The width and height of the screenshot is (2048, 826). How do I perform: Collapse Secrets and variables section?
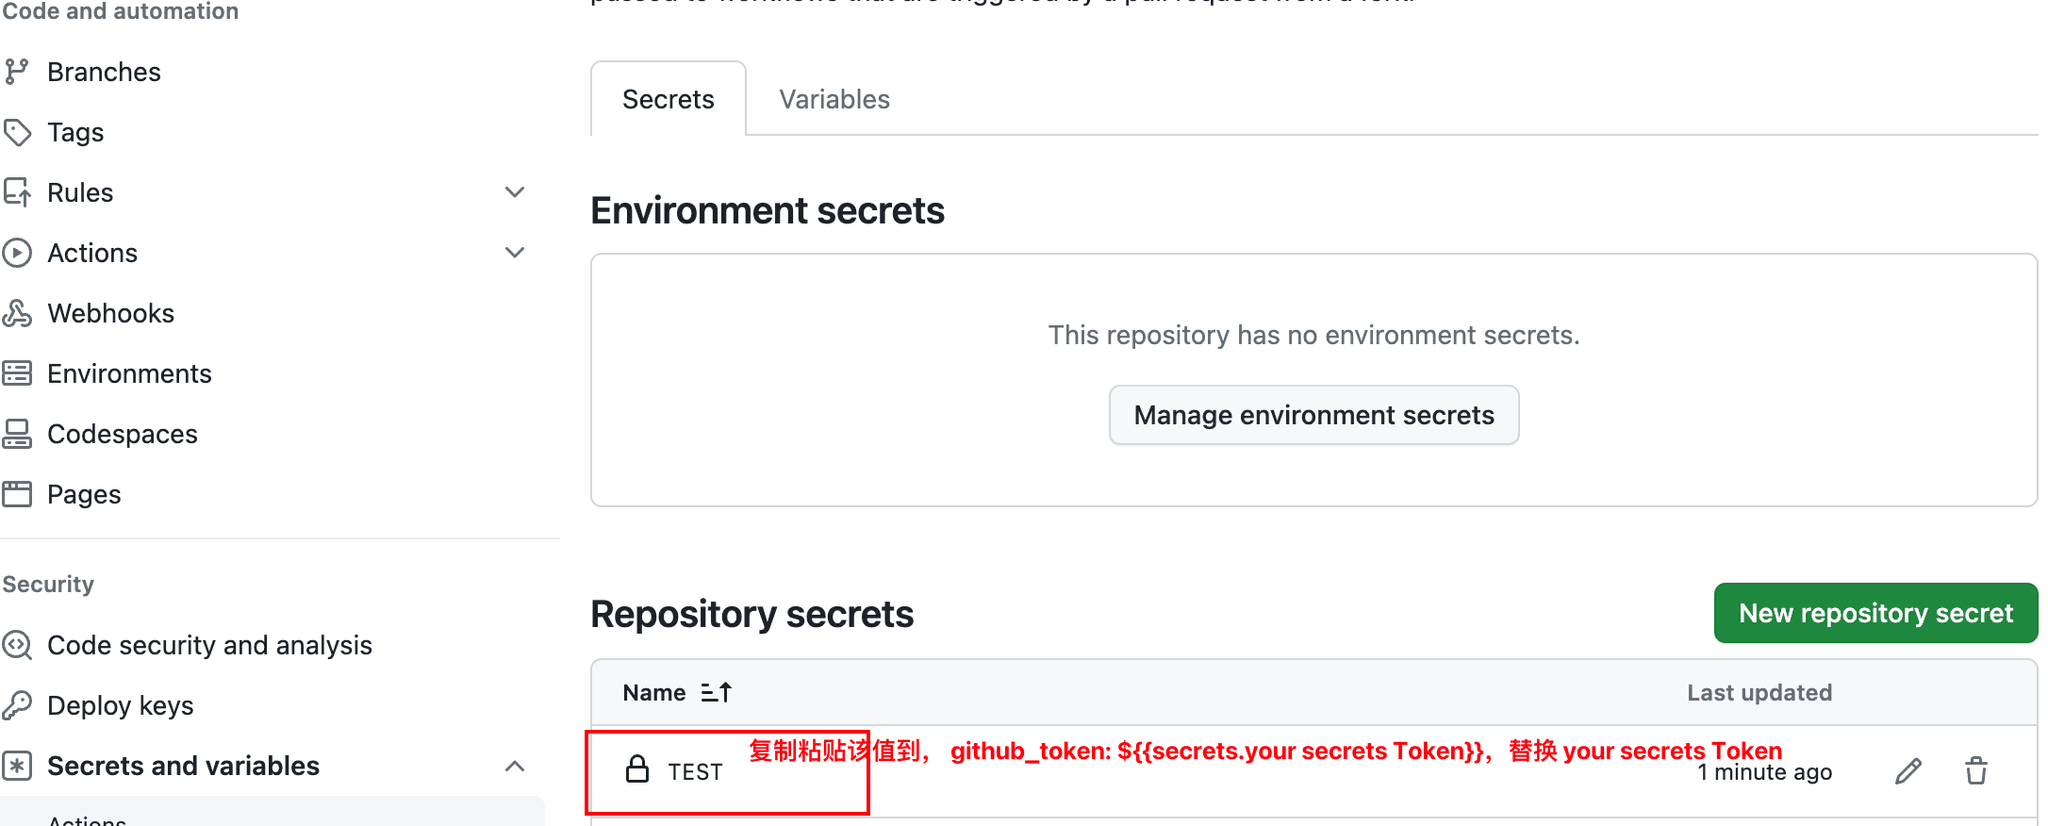click(515, 766)
